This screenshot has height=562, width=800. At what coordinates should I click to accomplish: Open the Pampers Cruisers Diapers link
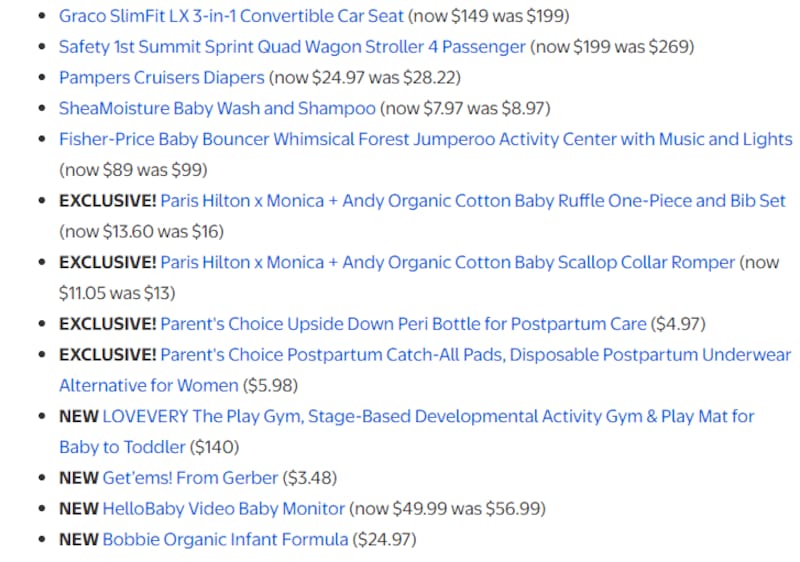[162, 78]
